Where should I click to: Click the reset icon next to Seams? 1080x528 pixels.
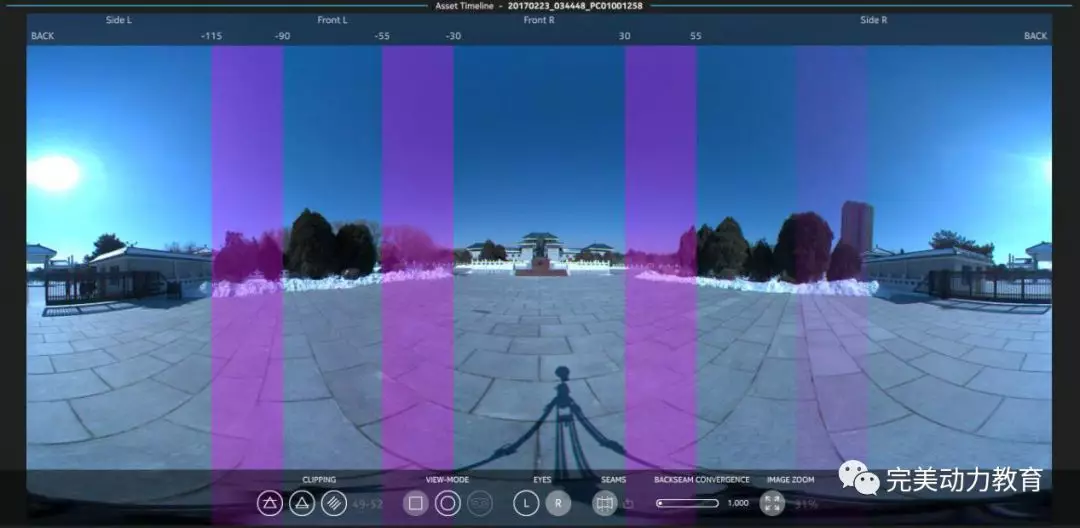click(x=629, y=503)
